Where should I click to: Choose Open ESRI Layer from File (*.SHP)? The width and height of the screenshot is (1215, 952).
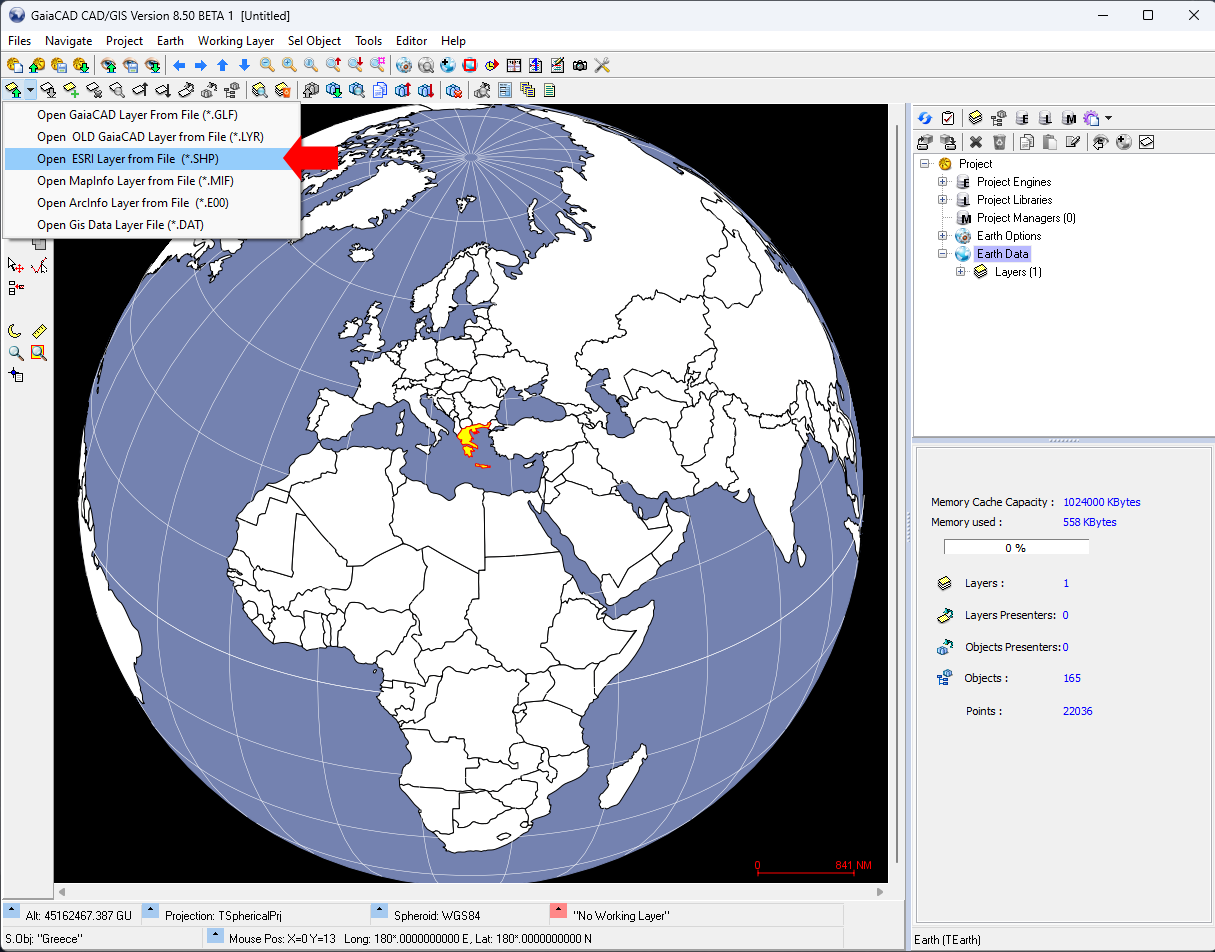point(127,159)
